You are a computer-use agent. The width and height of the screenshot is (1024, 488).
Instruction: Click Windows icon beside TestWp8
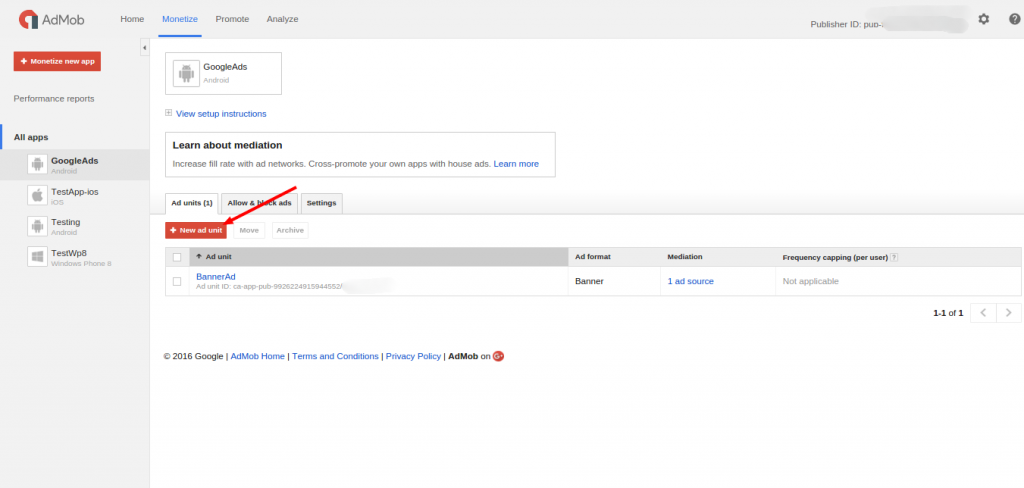pyautogui.click(x=38, y=257)
